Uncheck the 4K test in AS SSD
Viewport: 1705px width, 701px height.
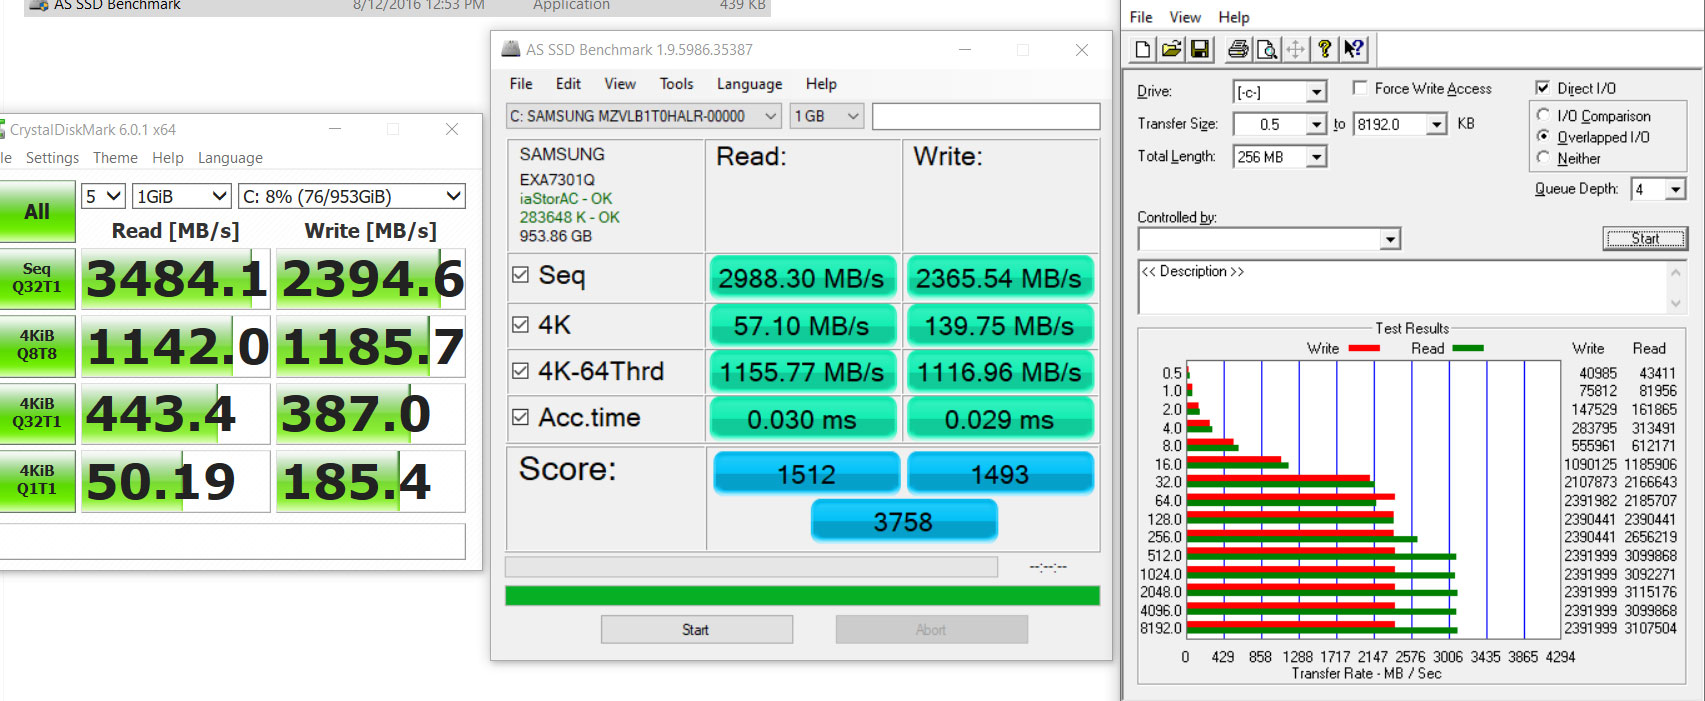point(520,324)
